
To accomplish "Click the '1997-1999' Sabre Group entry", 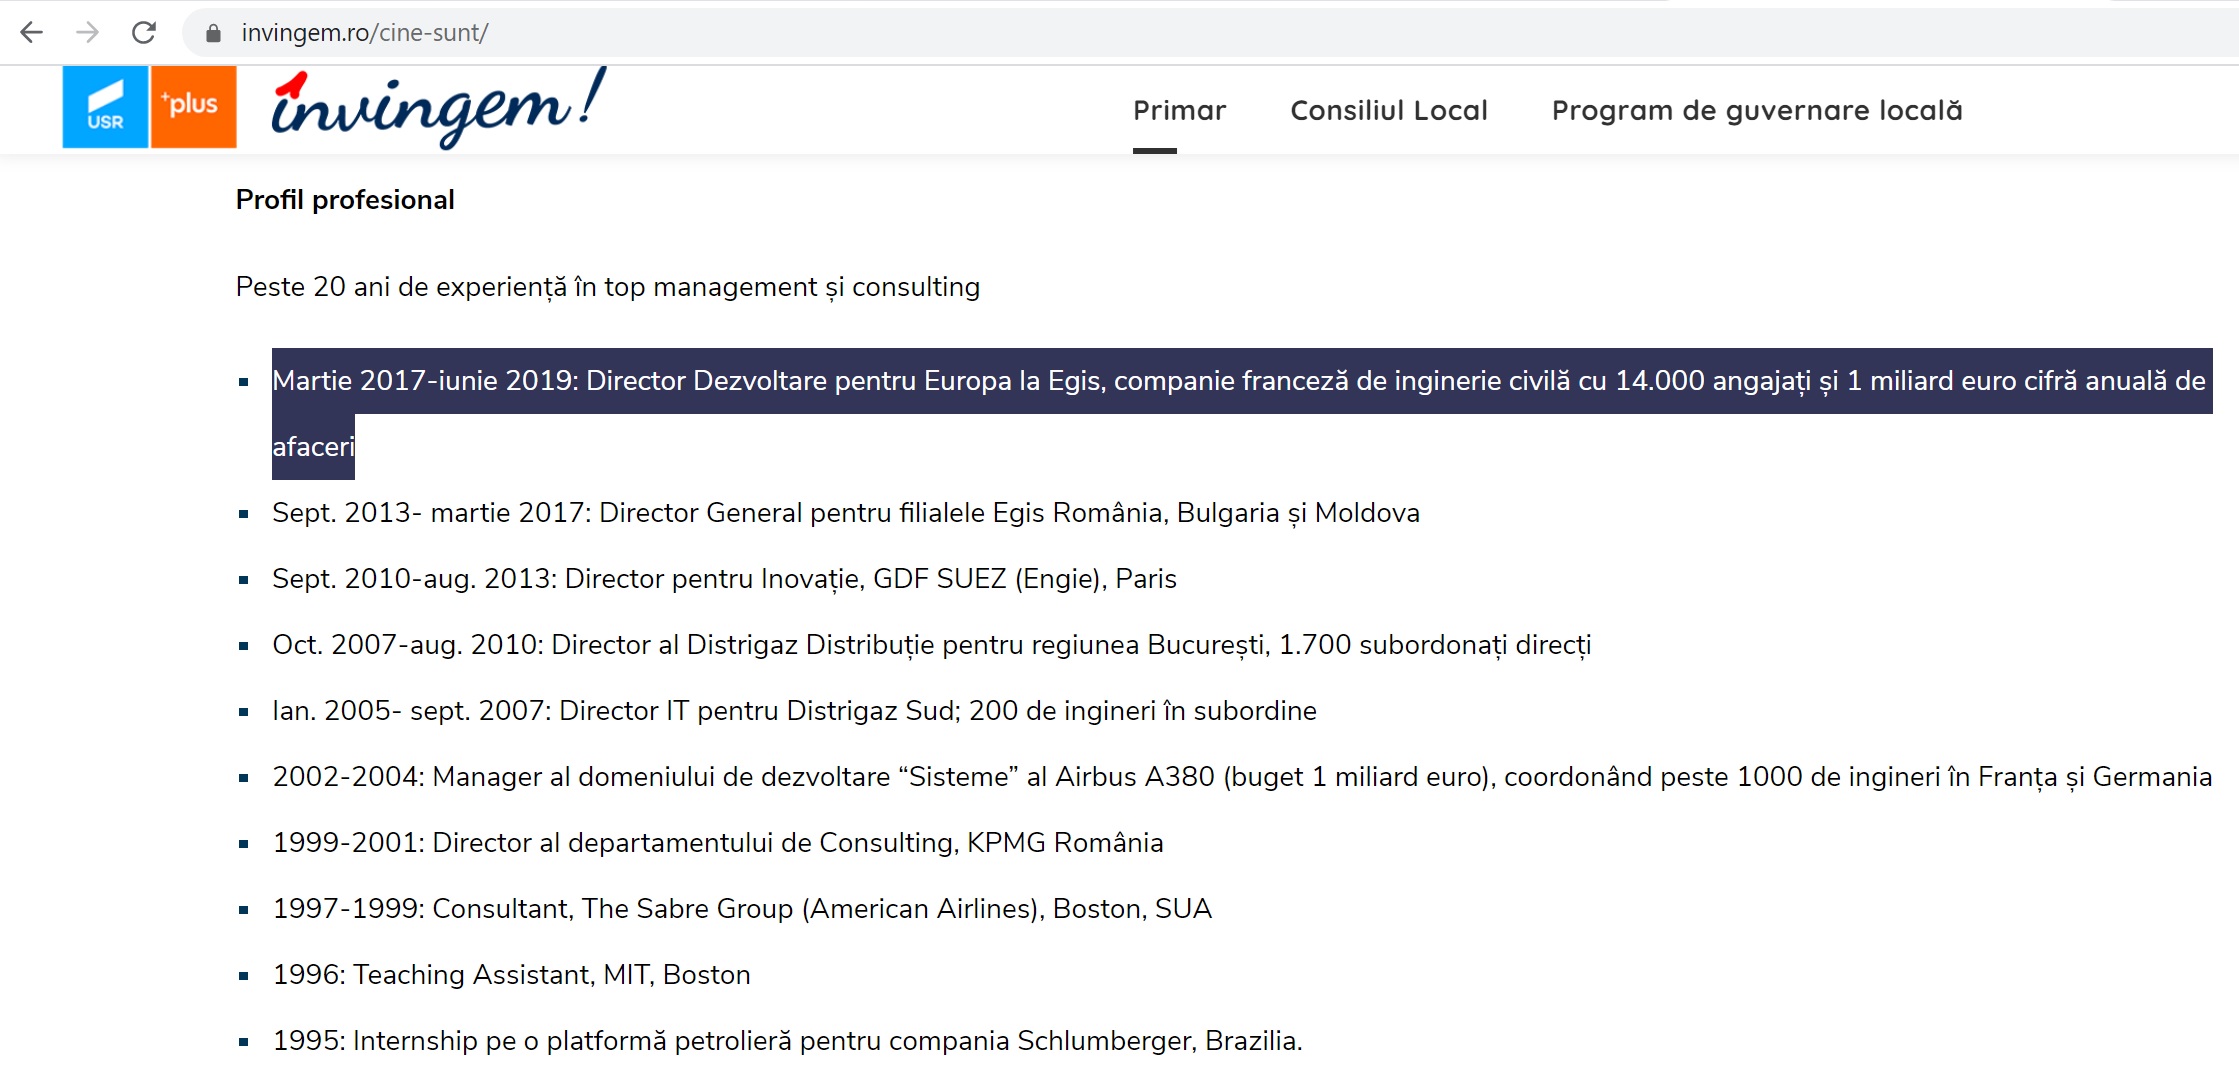I will [x=742, y=909].
